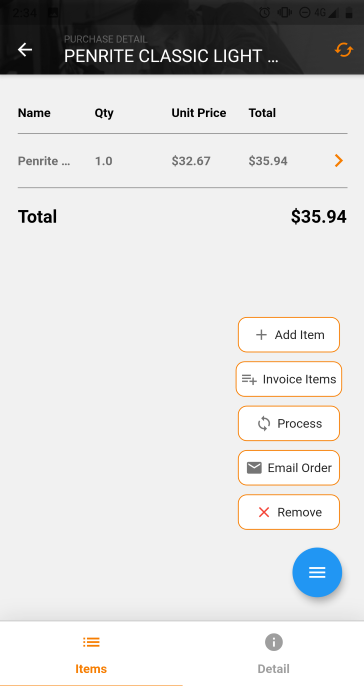Tap the circular arrows icon in Process
This screenshot has height=686, width=364.
264,424
